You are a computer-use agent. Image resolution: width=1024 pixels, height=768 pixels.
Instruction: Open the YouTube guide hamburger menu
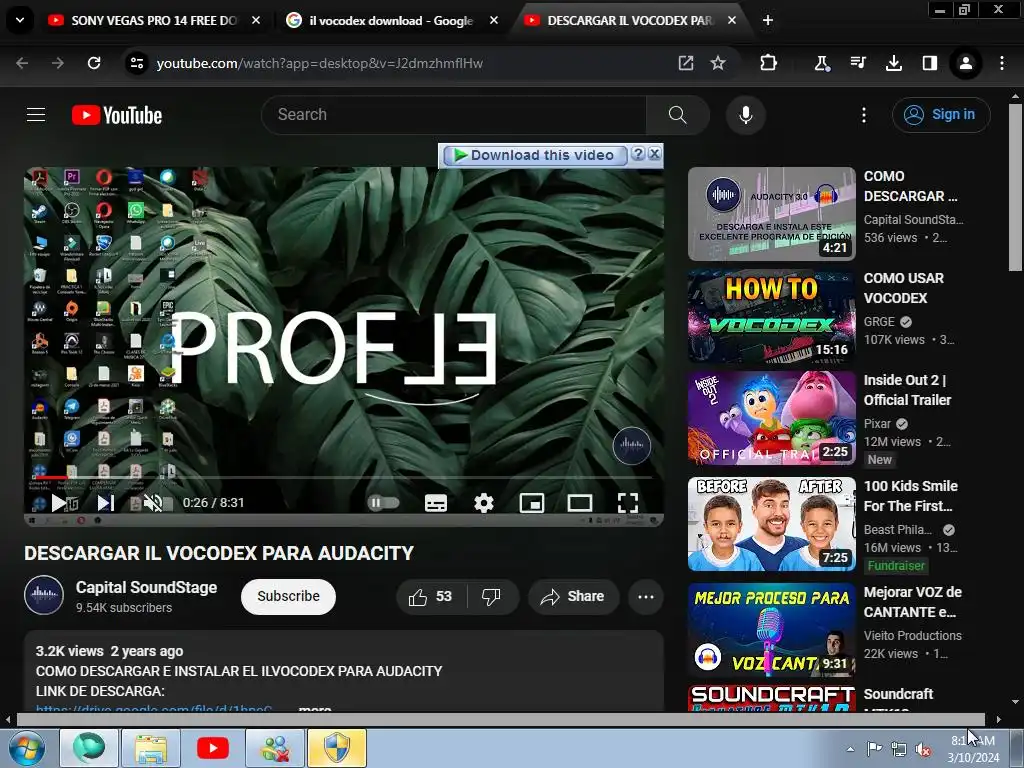click(36, 115)
